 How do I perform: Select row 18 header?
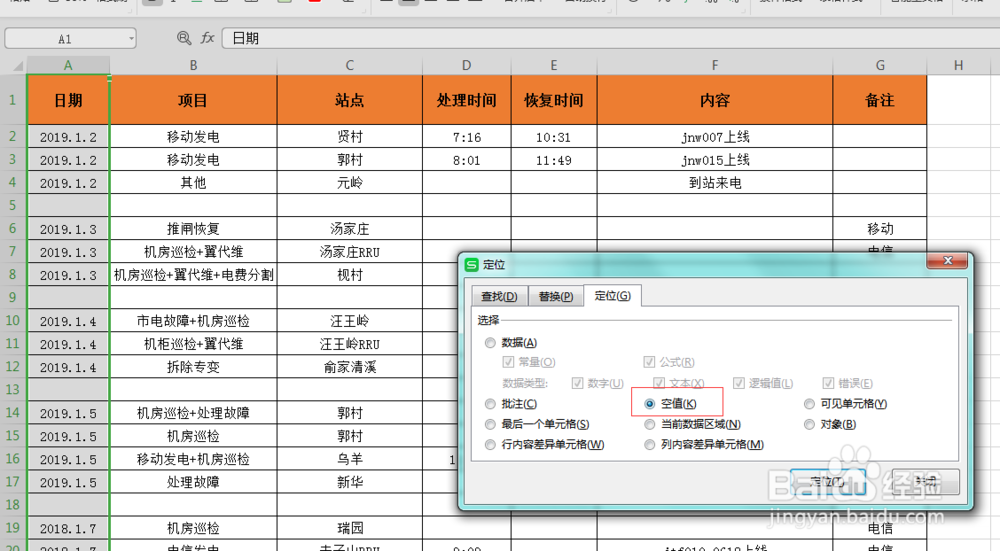13,504
